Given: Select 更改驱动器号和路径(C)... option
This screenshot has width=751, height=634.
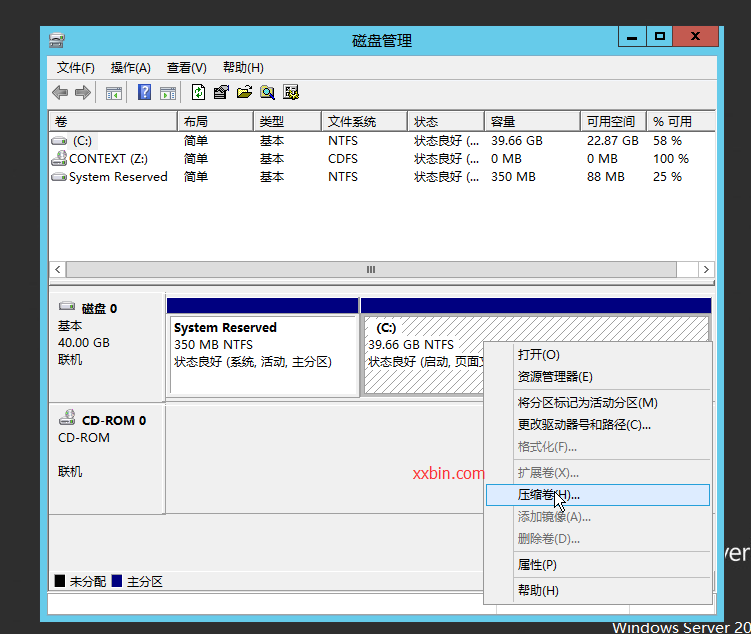Looking at the screenshot, I should coord(598,425).
